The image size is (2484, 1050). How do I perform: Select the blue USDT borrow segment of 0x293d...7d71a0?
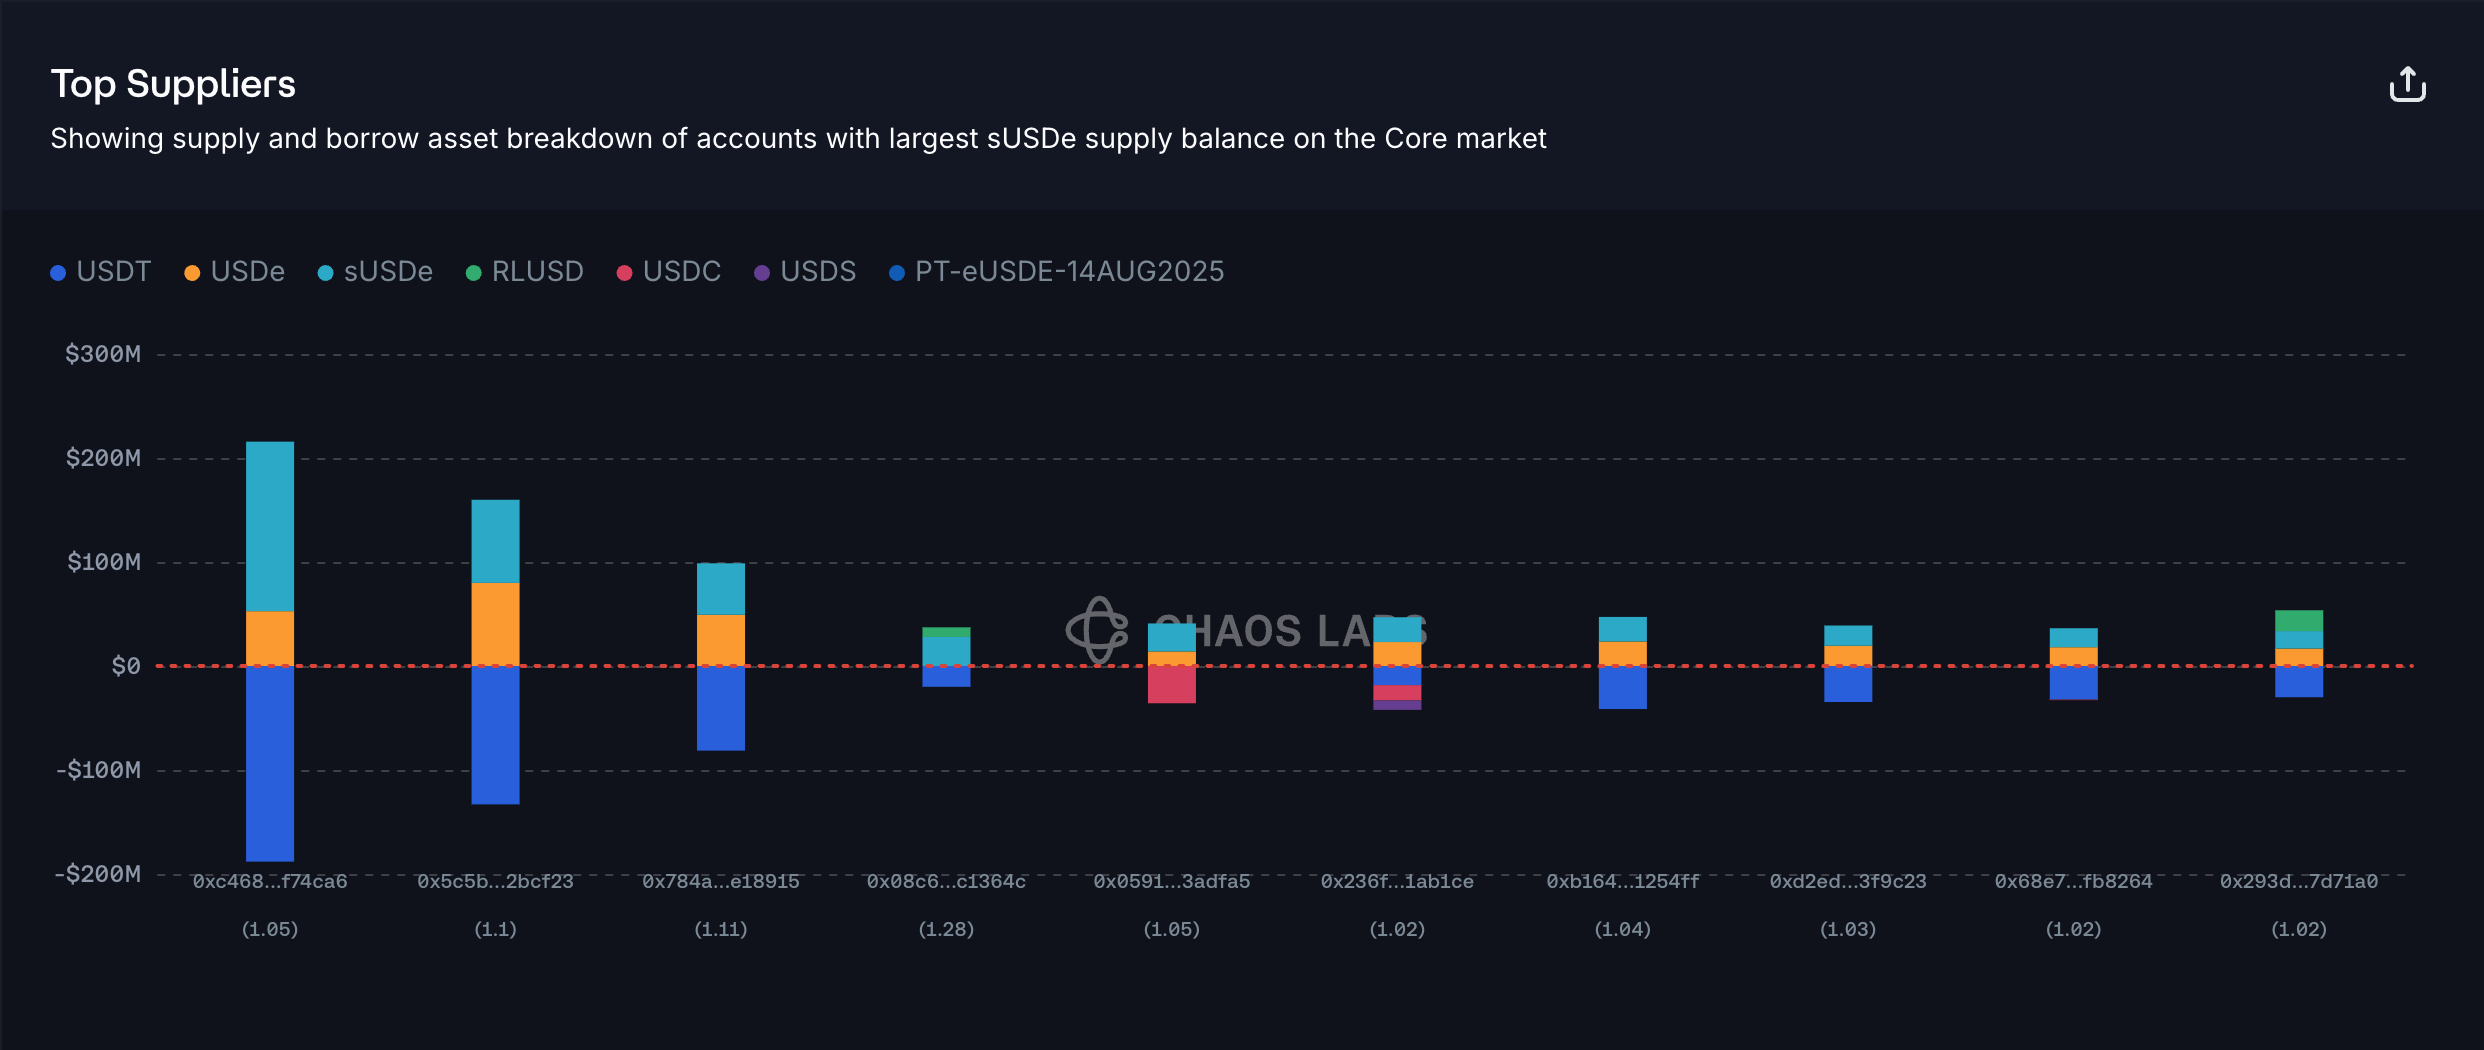point(2299,682)
